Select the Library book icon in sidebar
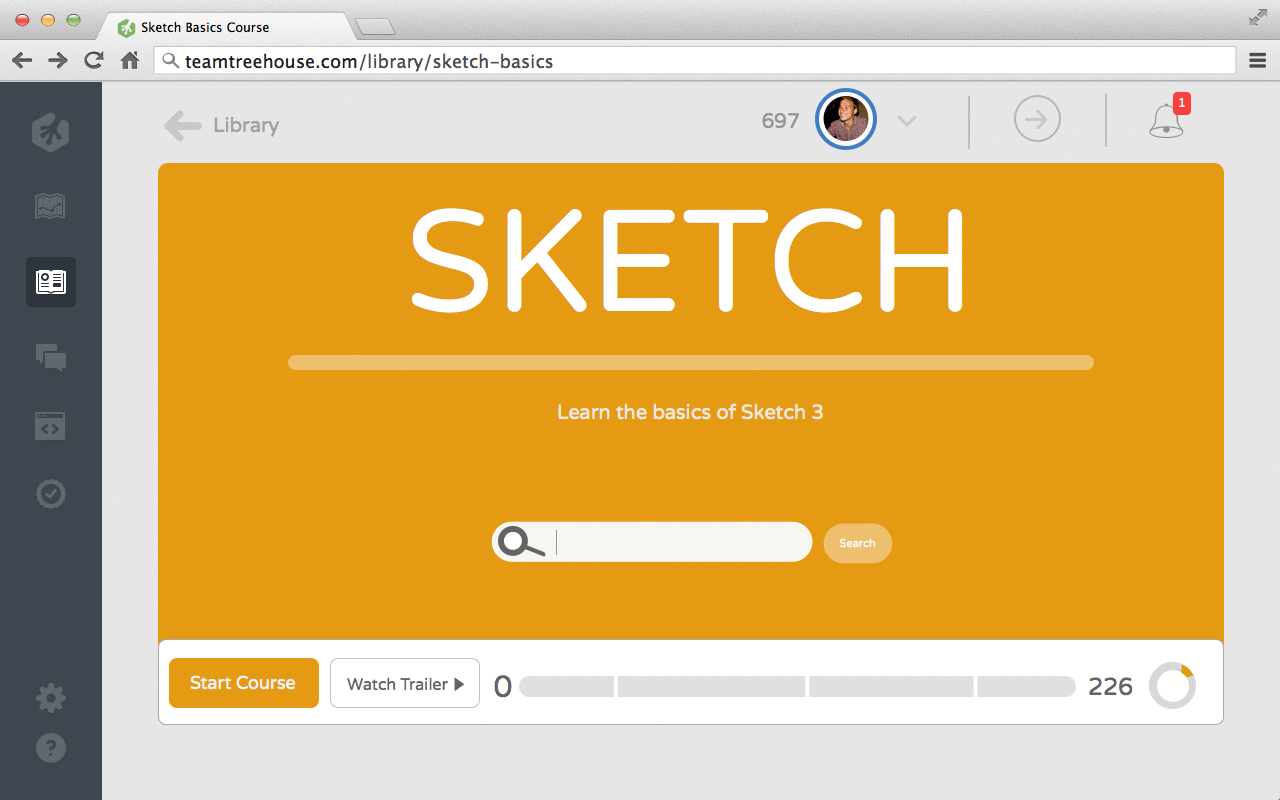This screenshot has width=1280, height=800. coord(51,282)
